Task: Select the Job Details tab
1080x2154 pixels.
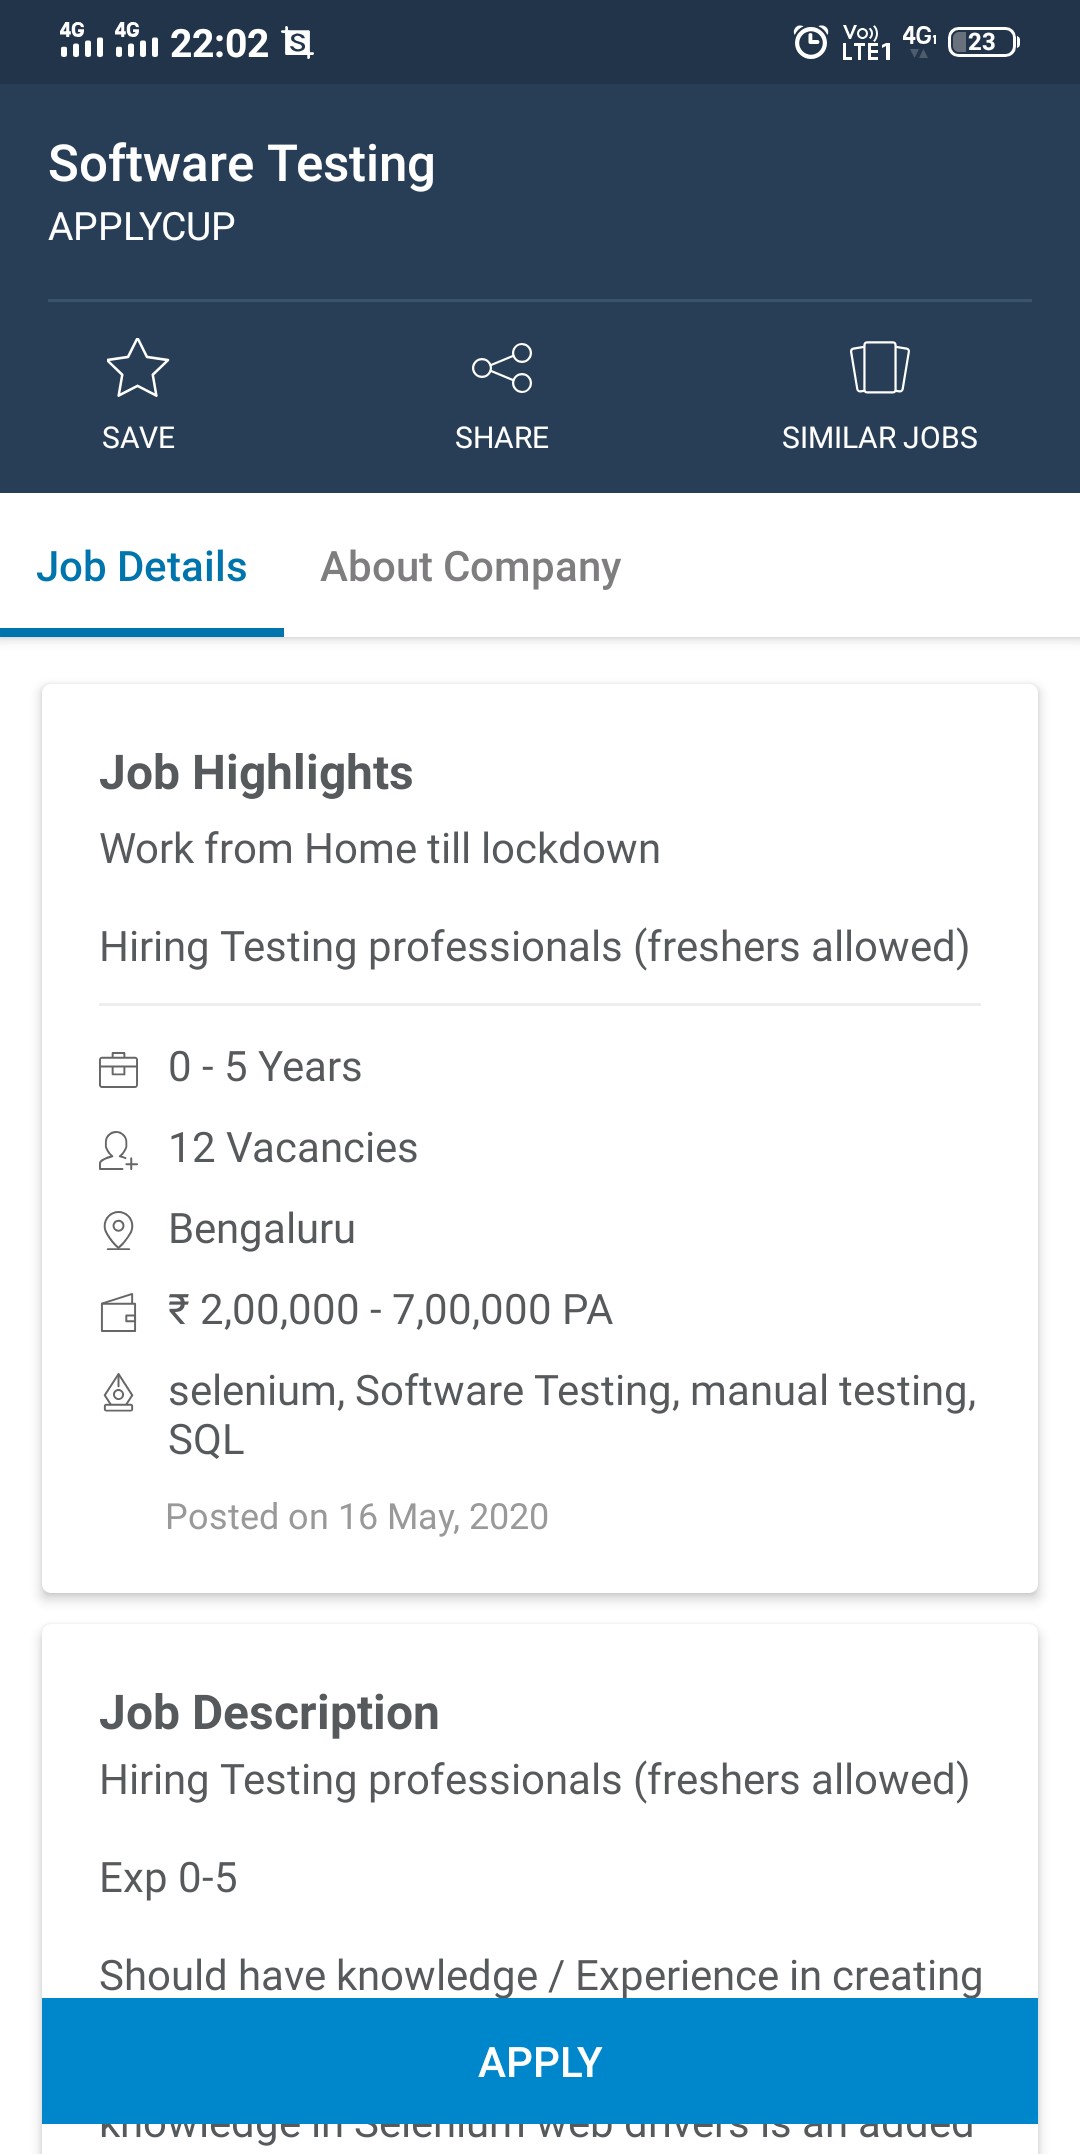Action: coord(142,567)
